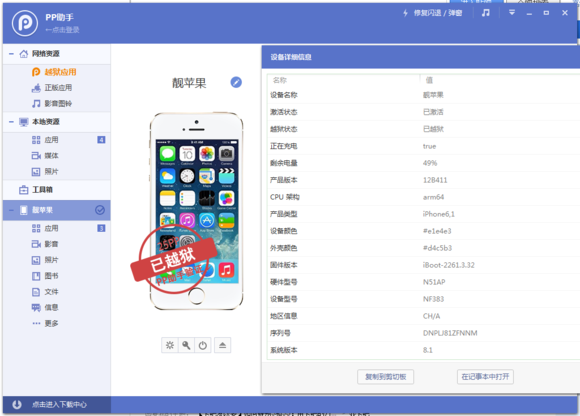
Task: Select the 设备颜色 value #e1e4e3
Action: 437,231
